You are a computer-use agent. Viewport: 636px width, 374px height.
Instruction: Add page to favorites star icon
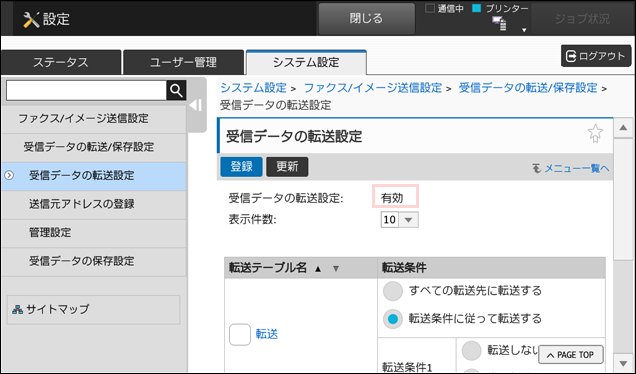coord(595,133)
